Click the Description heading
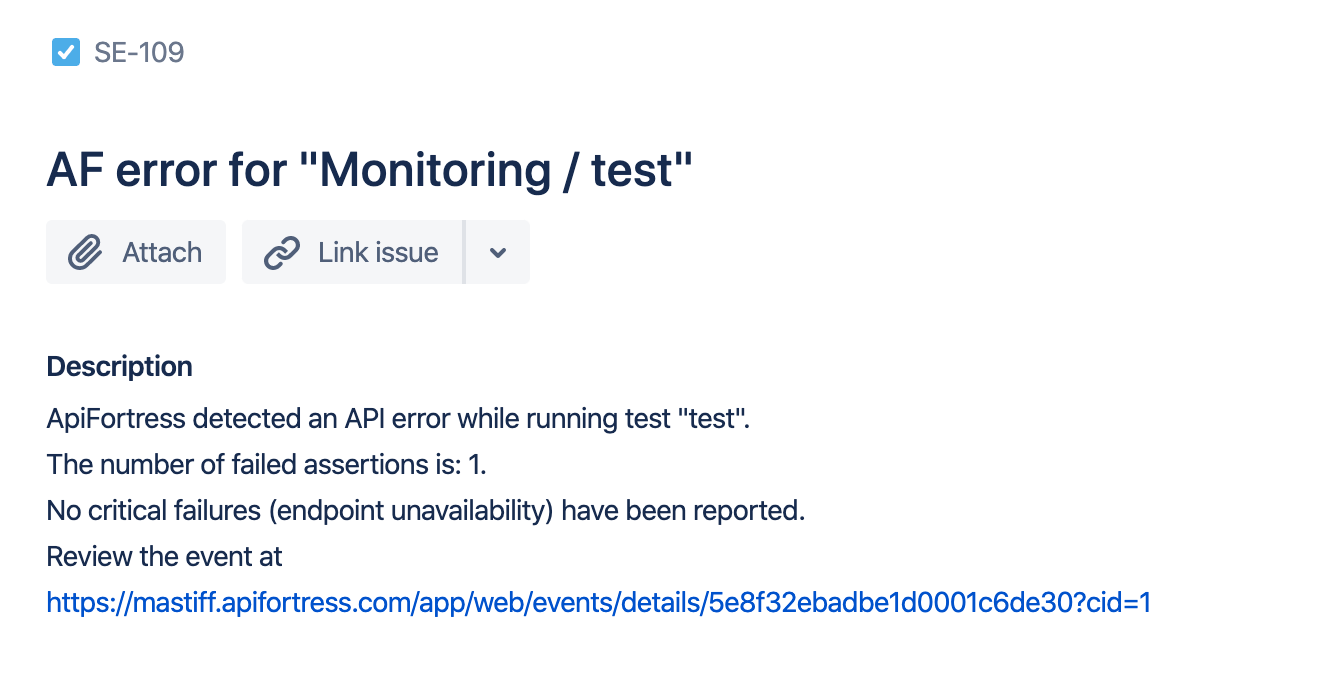 coord(119,367)
